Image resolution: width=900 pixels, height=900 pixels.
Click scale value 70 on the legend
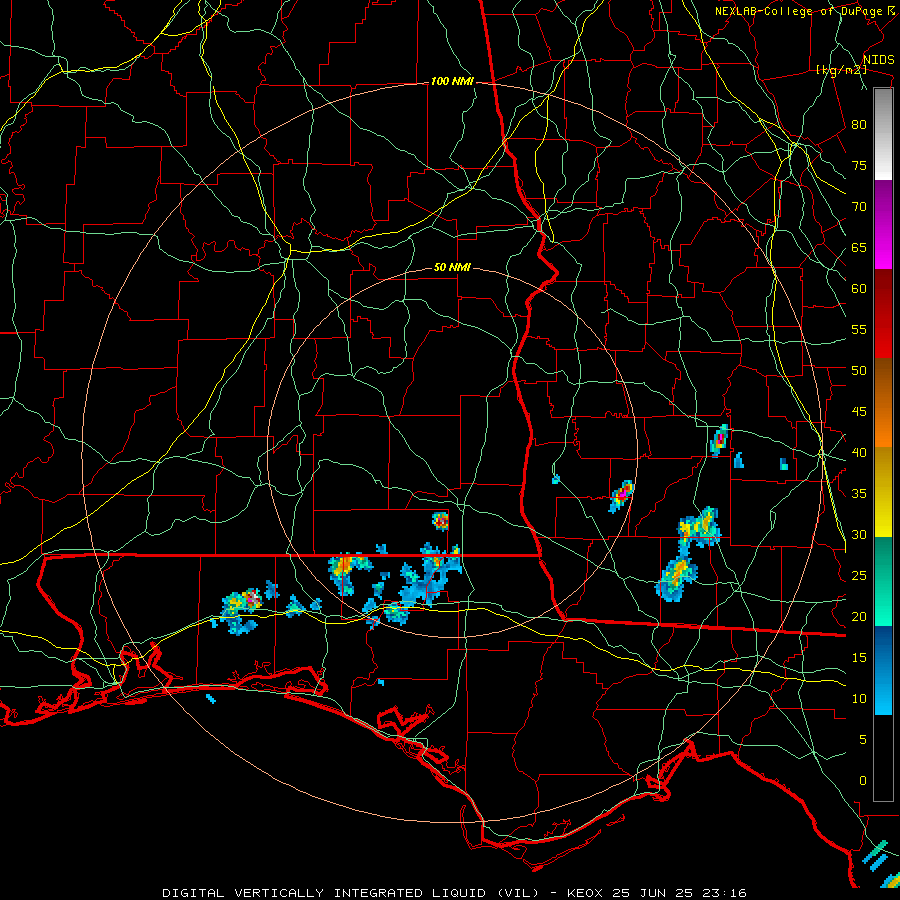[x=859, y=207]
